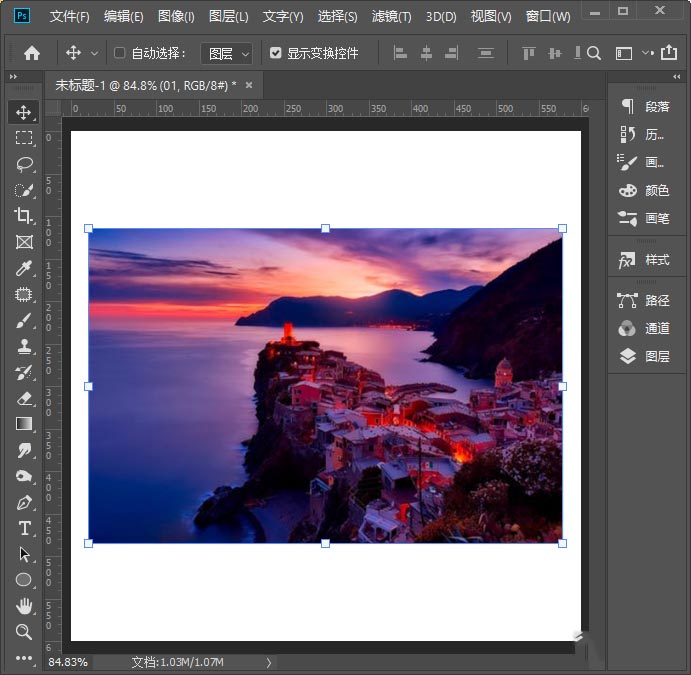Select the Crop tool
Screen dimensions: 691x675
[24, 216]
